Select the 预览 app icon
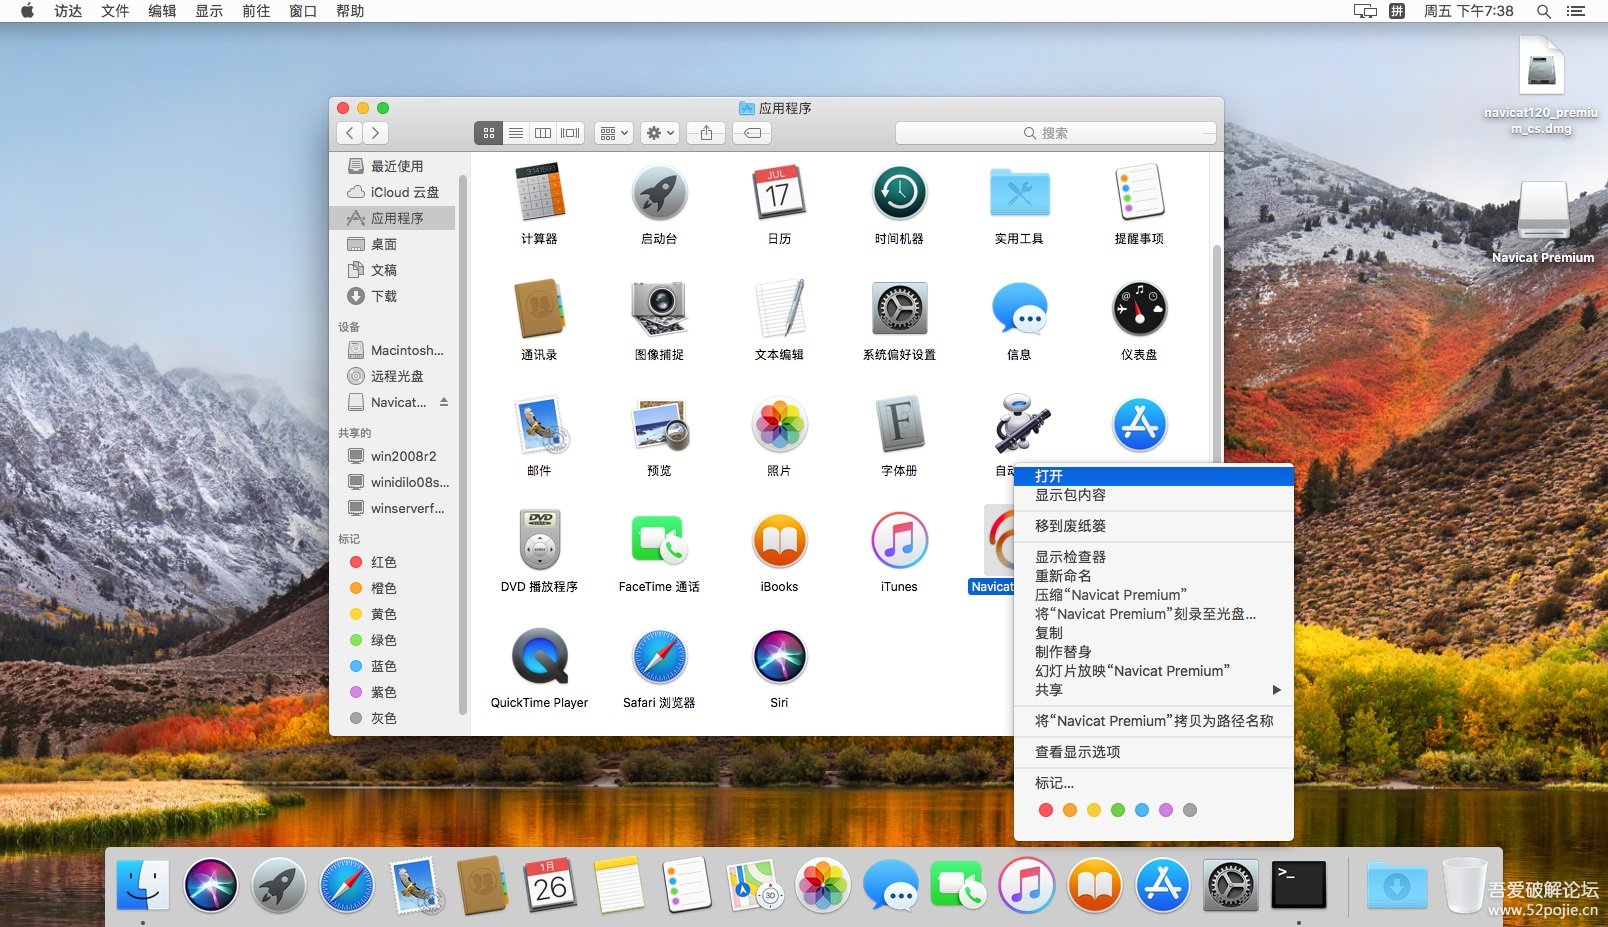 (x=659, y=424)
